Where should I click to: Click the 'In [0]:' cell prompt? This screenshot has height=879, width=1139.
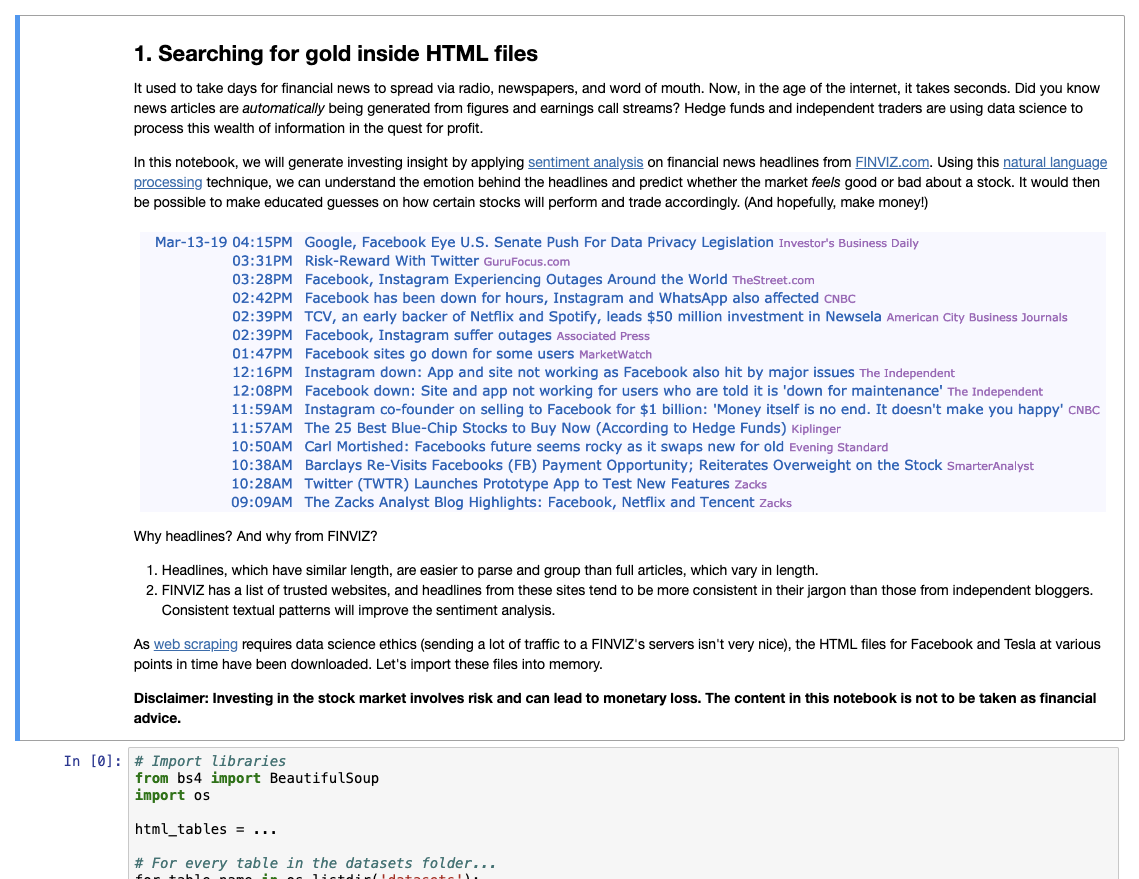[92, 761]
